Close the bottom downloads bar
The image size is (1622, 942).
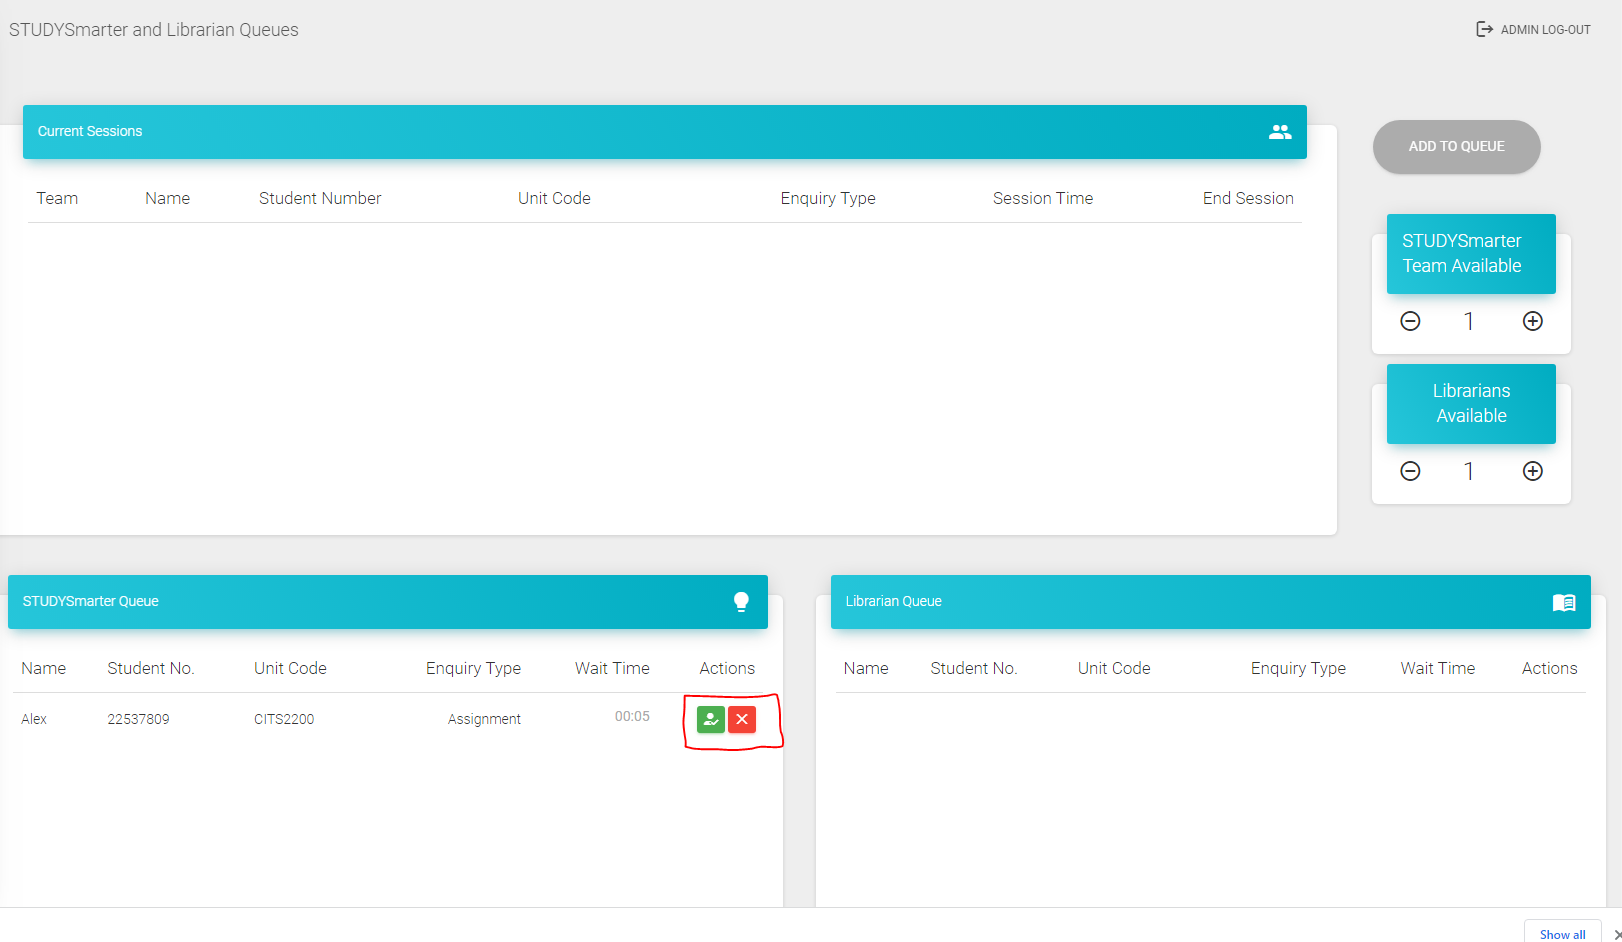(x=1616, y=935)
